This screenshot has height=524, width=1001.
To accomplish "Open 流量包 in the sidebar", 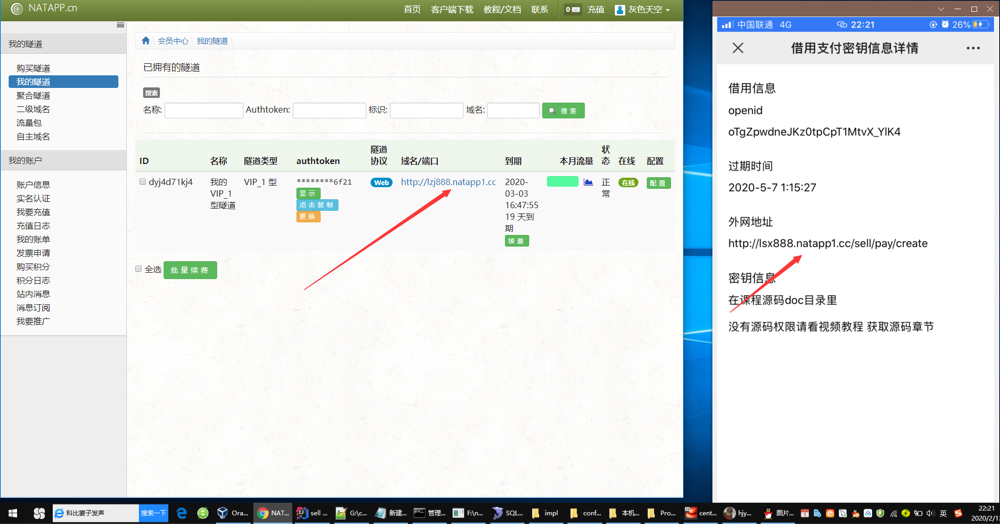I will pyautogui.click(x=29, y=123).
